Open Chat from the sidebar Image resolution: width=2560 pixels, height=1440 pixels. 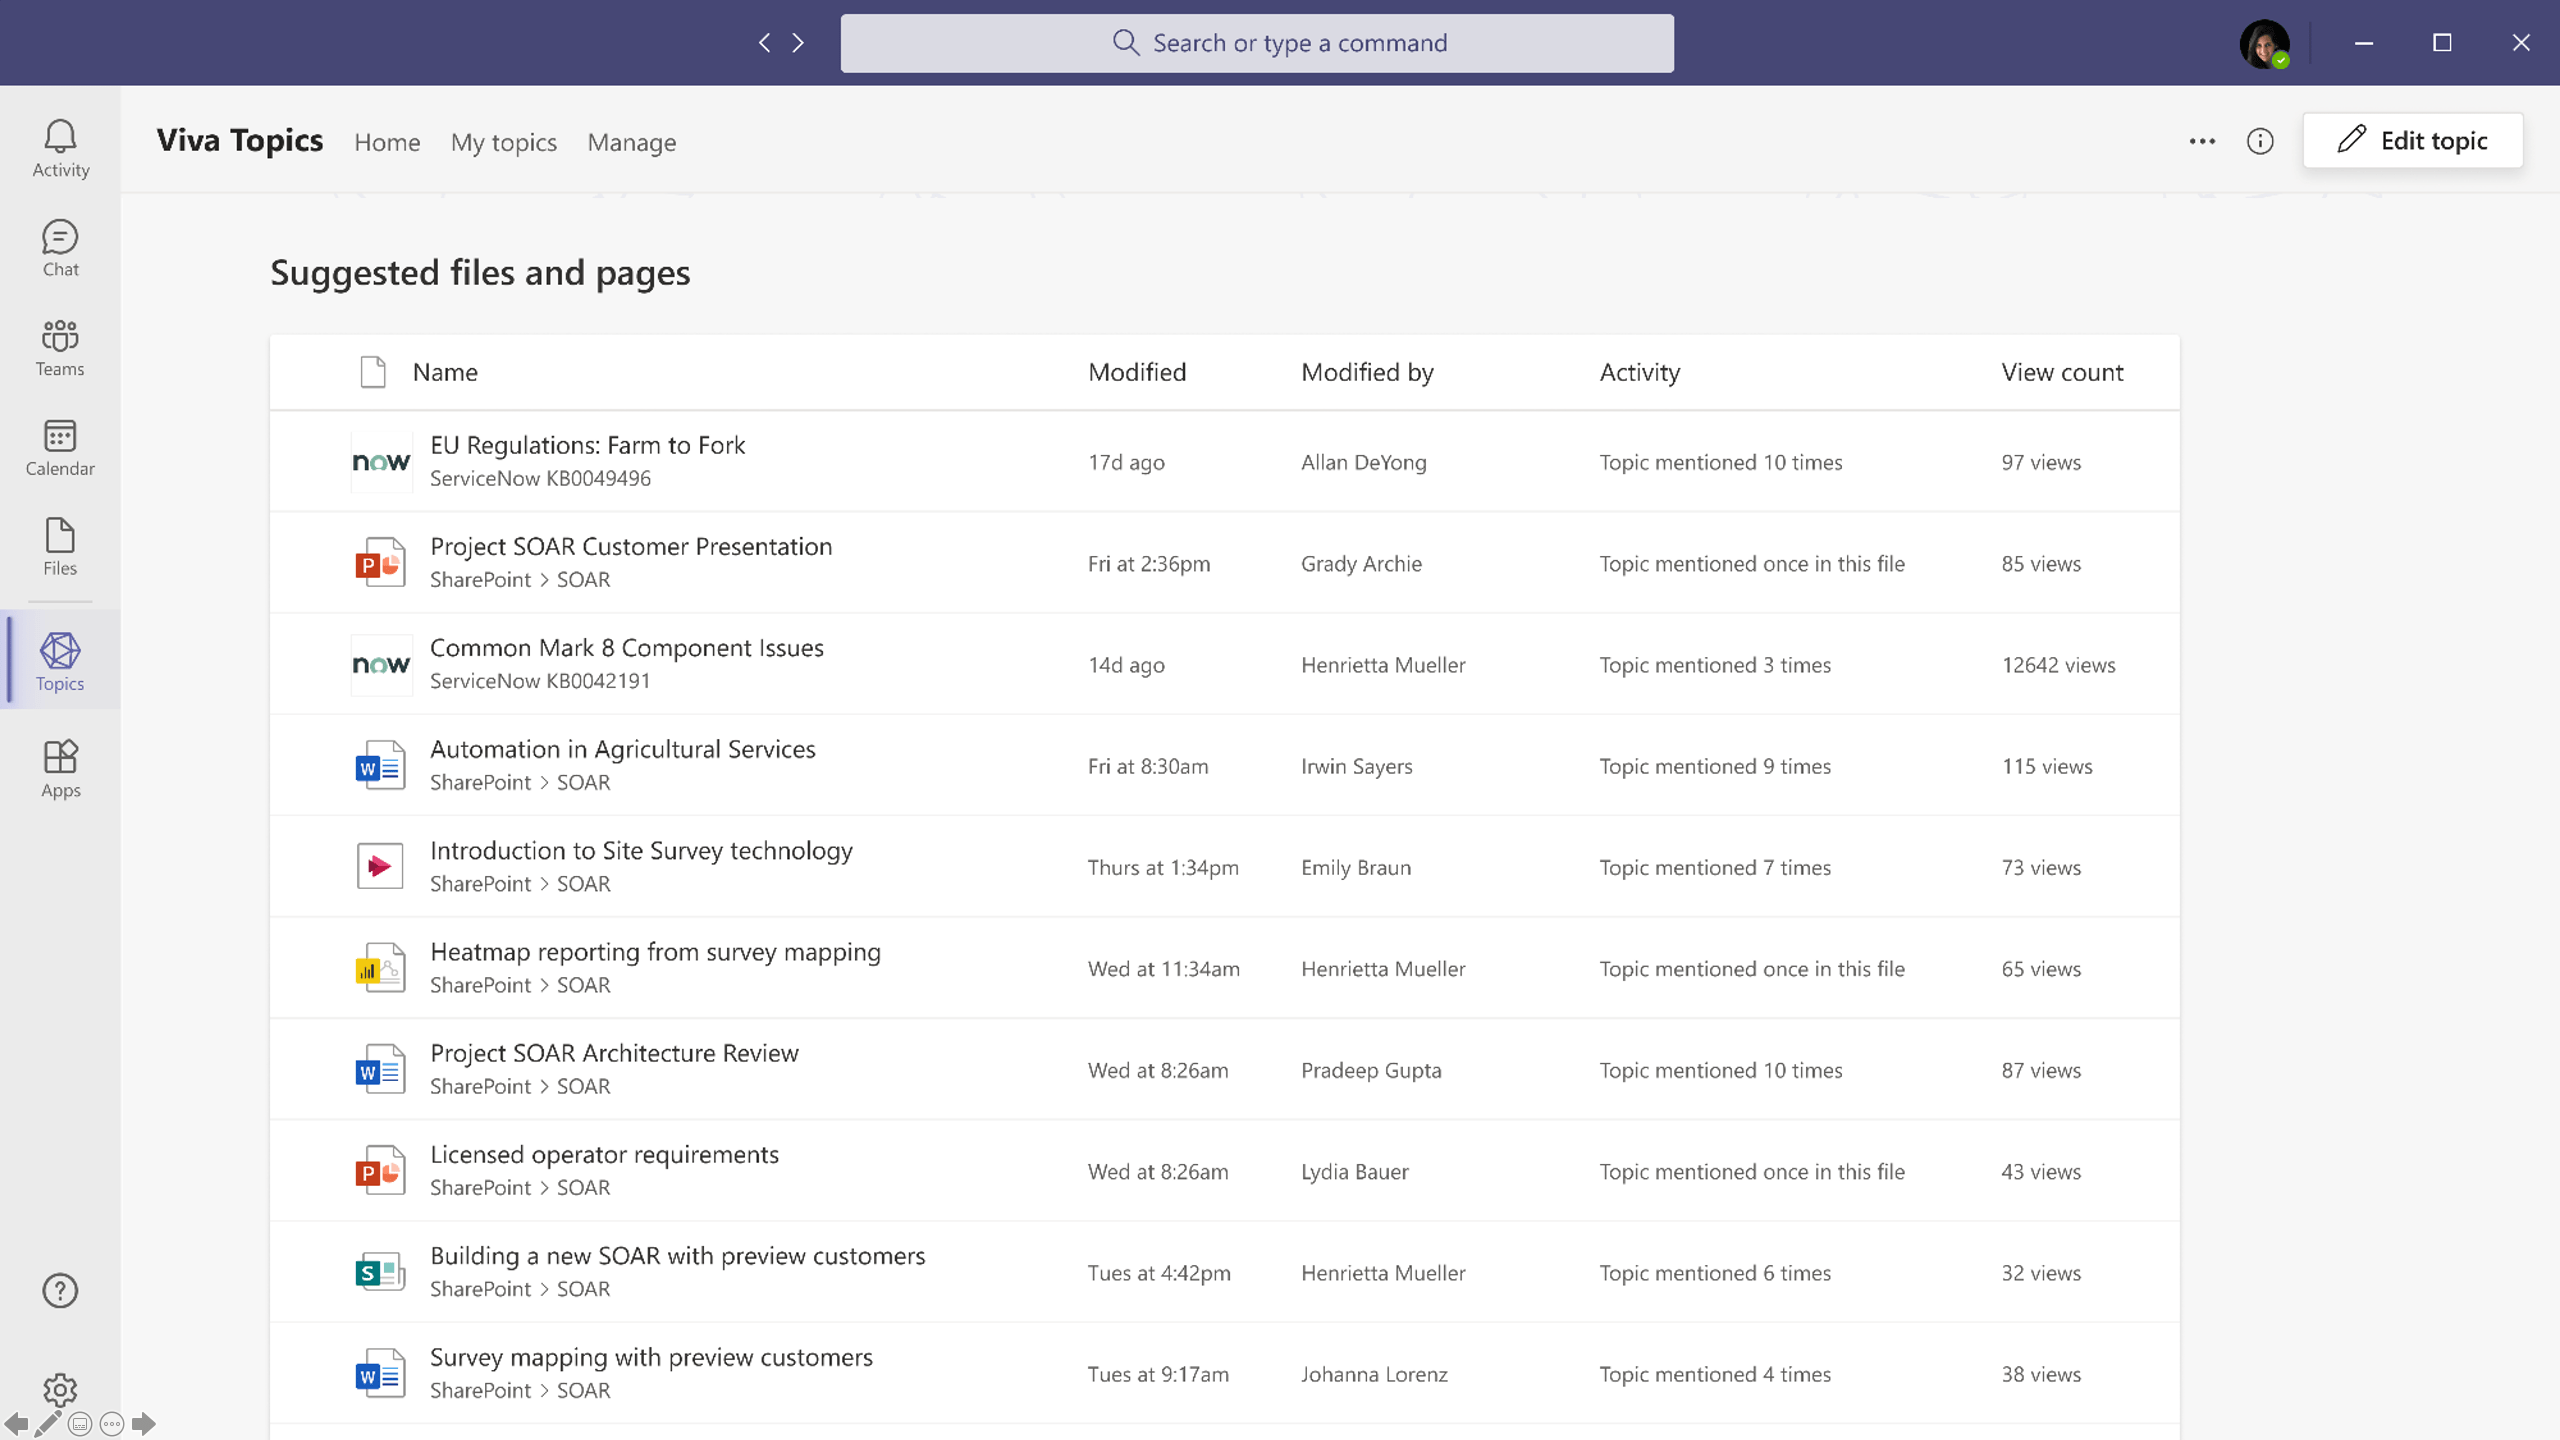click(x=60, y=248)
